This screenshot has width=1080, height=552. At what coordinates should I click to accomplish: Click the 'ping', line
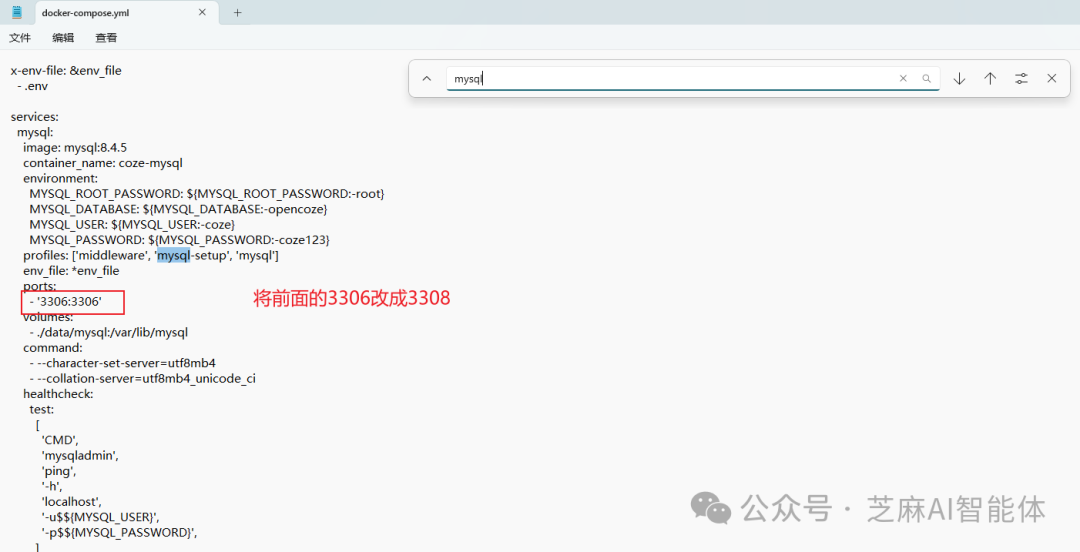(x=59, y=471)
